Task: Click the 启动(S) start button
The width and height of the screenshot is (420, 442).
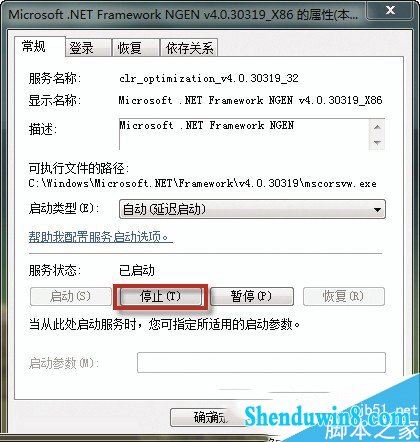Action: pyautogui.click(x=70, y=296)
